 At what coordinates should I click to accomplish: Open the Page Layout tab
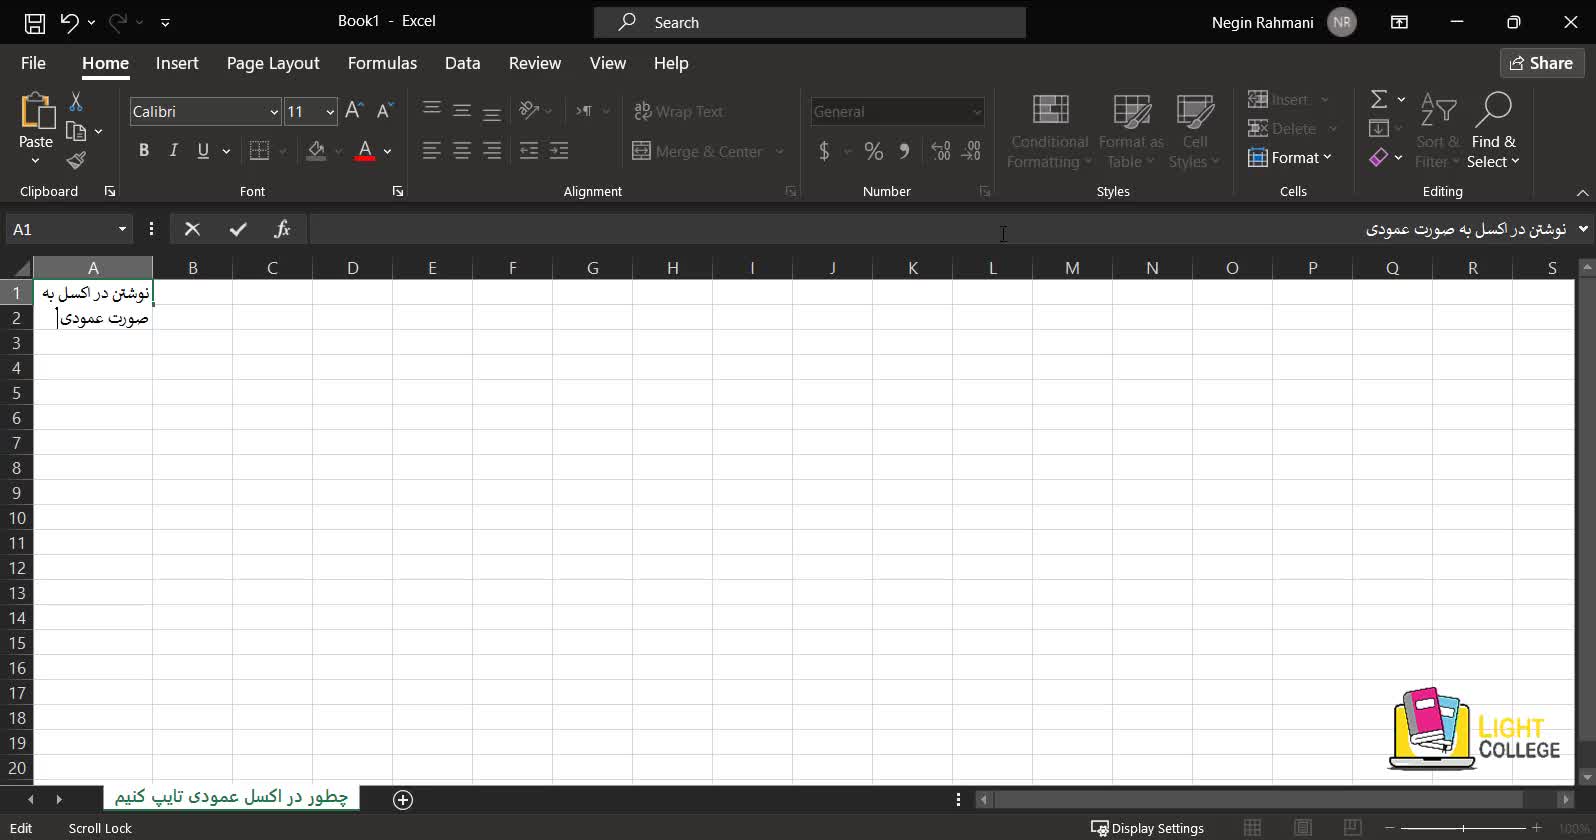(273, 63)
